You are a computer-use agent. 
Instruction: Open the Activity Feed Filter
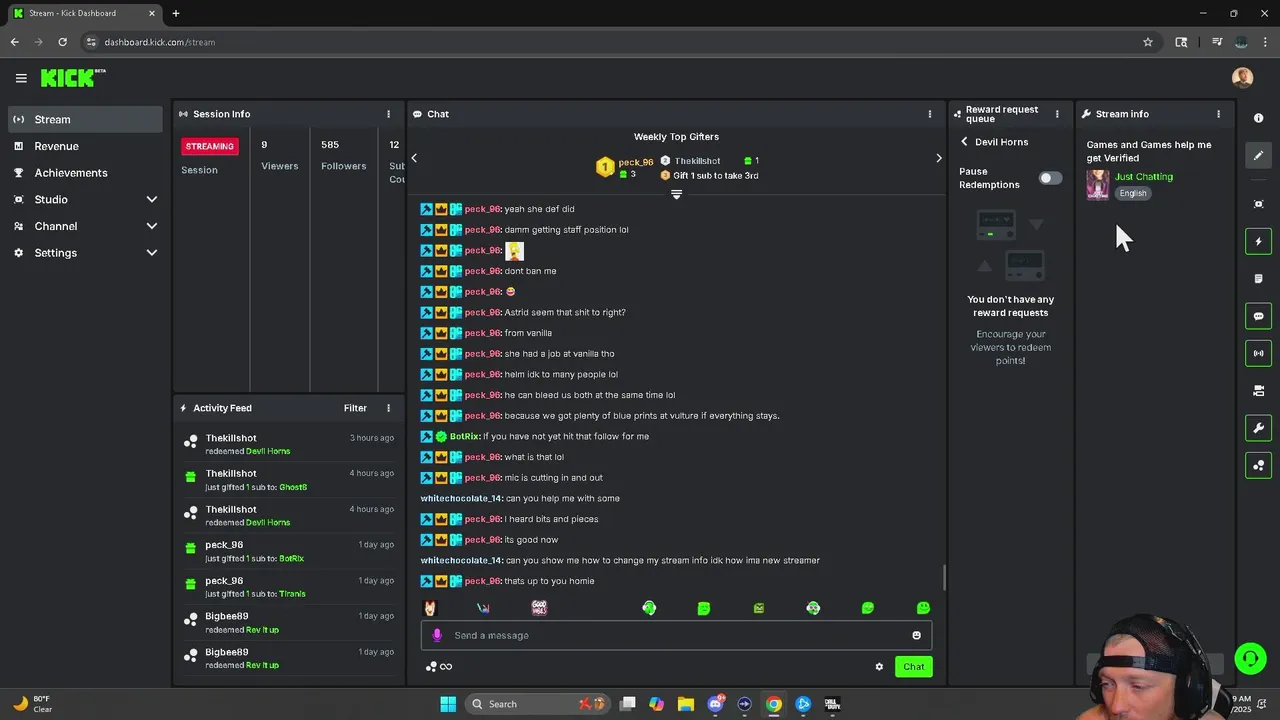[x=355, y=408]
